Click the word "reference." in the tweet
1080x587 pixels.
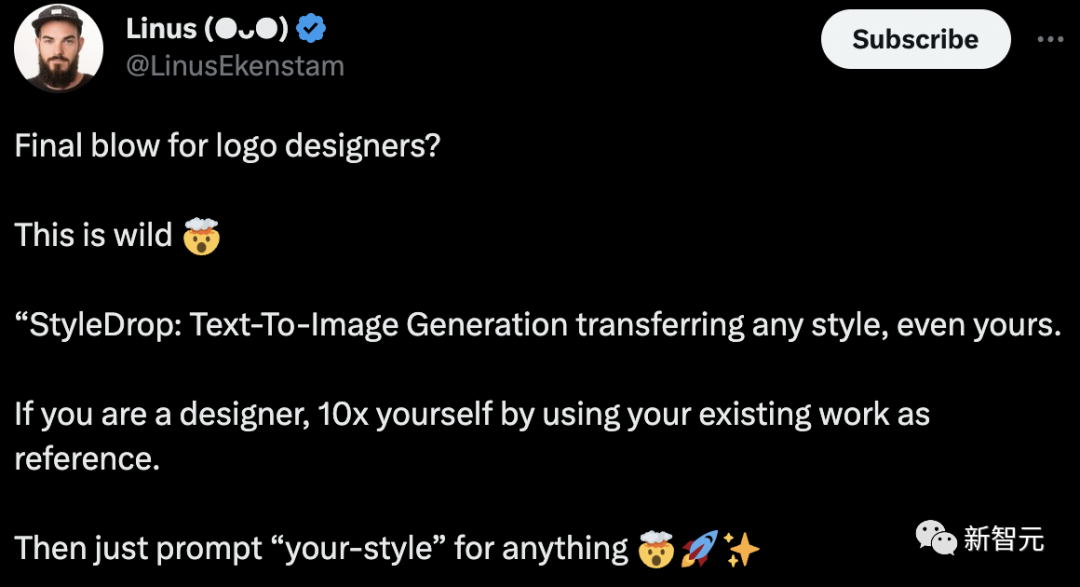point(87,458)
